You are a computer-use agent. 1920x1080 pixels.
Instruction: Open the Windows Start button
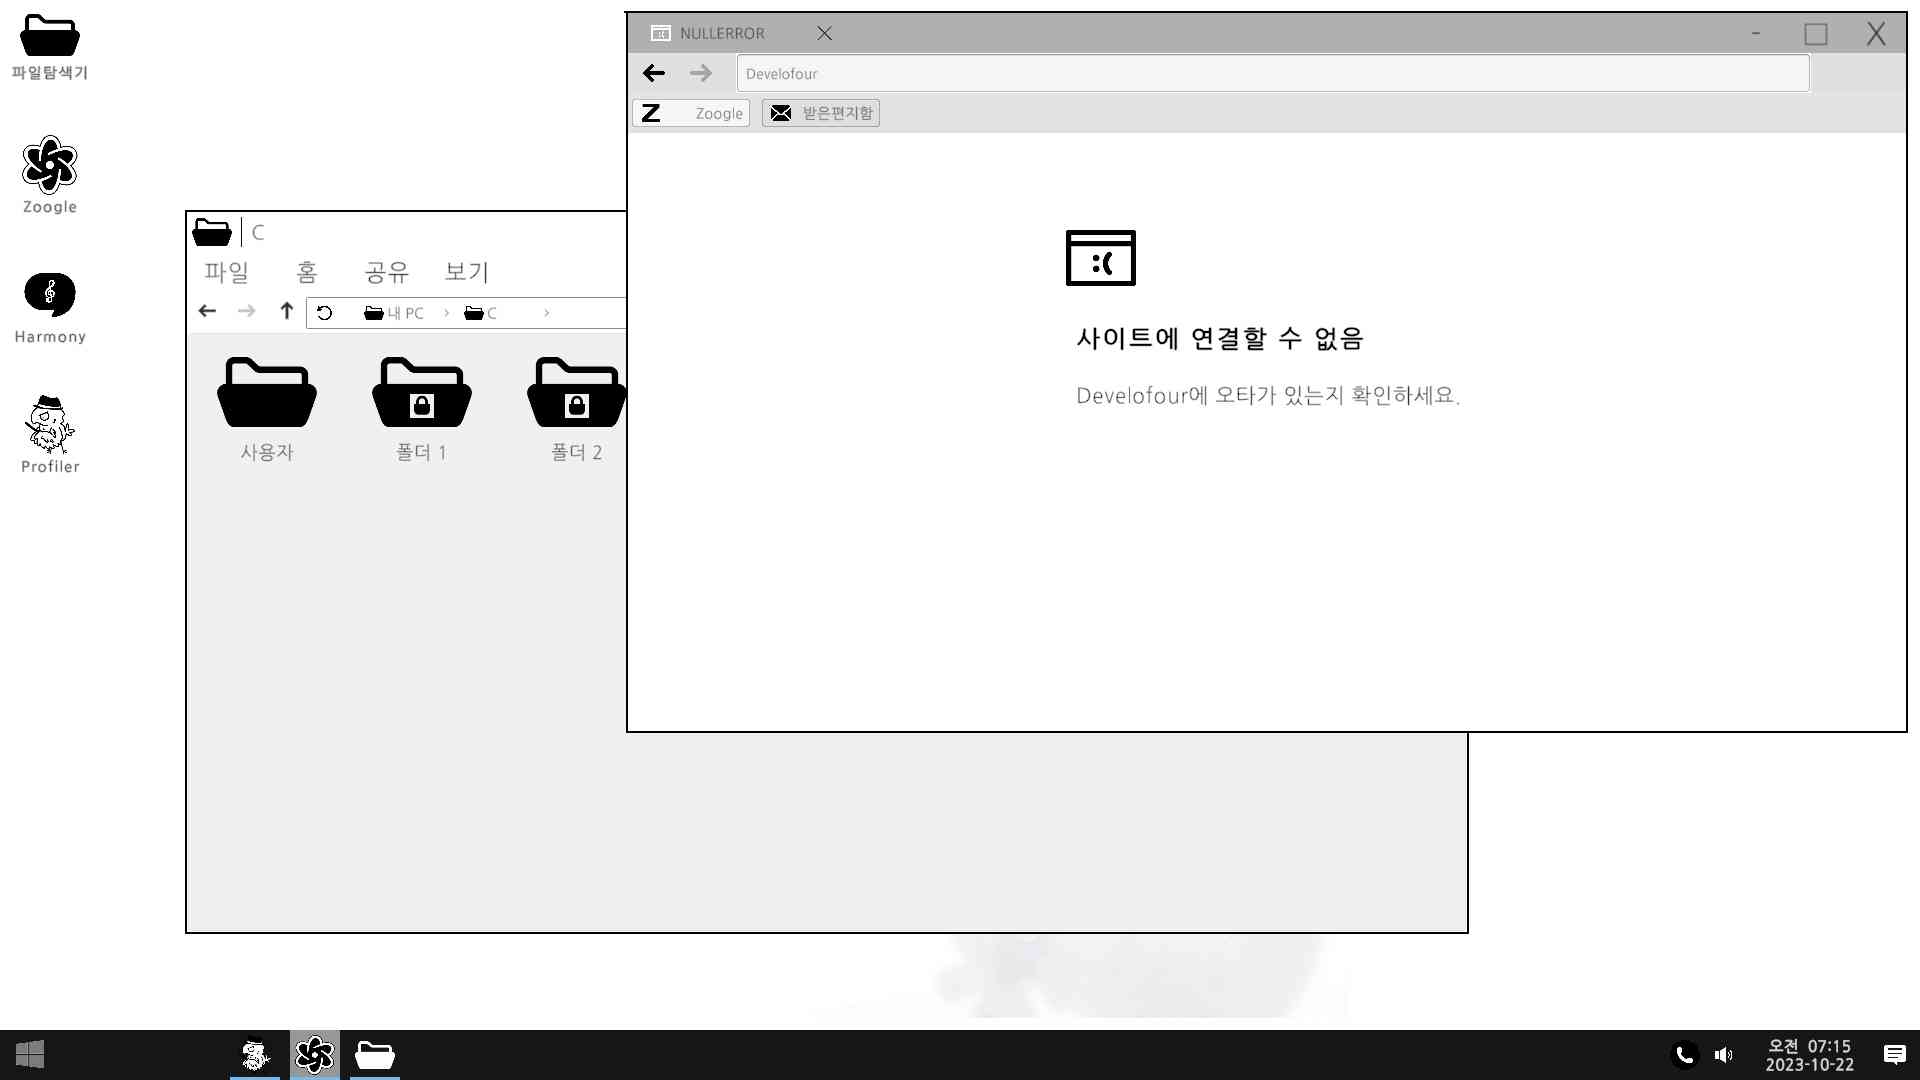point(29,1055)
